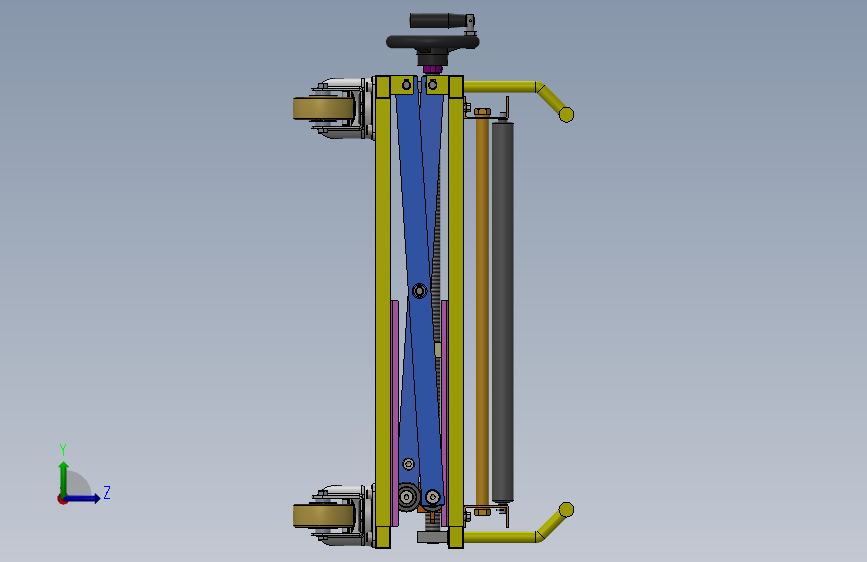Select the right yellow frame column
The image size is (867, 562).
coord(456,313)
